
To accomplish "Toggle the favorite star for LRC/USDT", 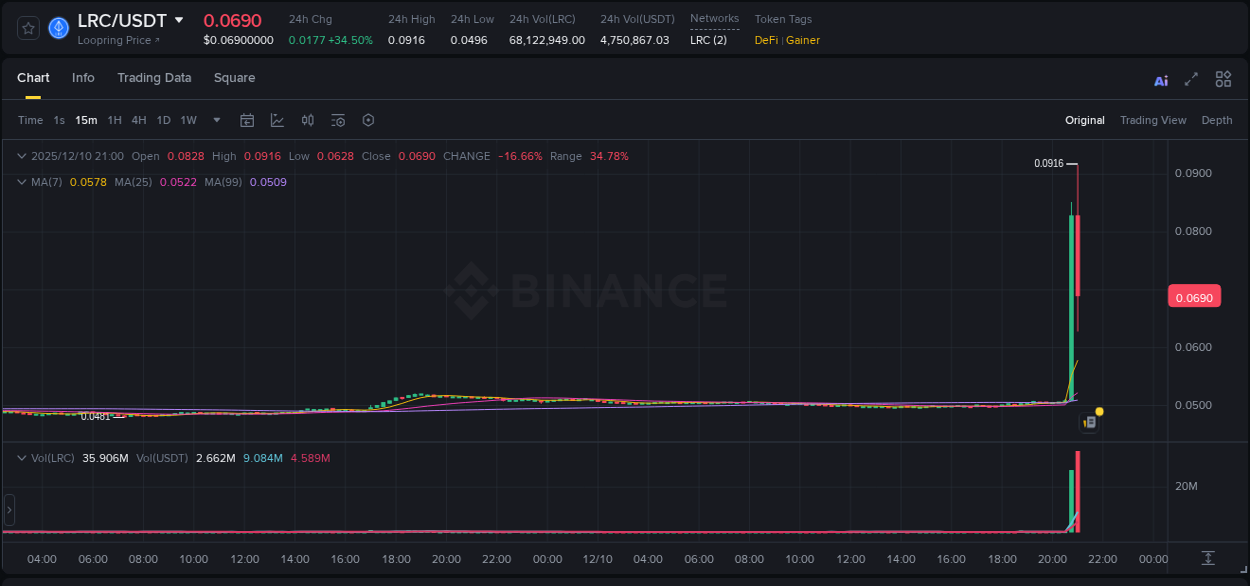I will tap(27, 27).
